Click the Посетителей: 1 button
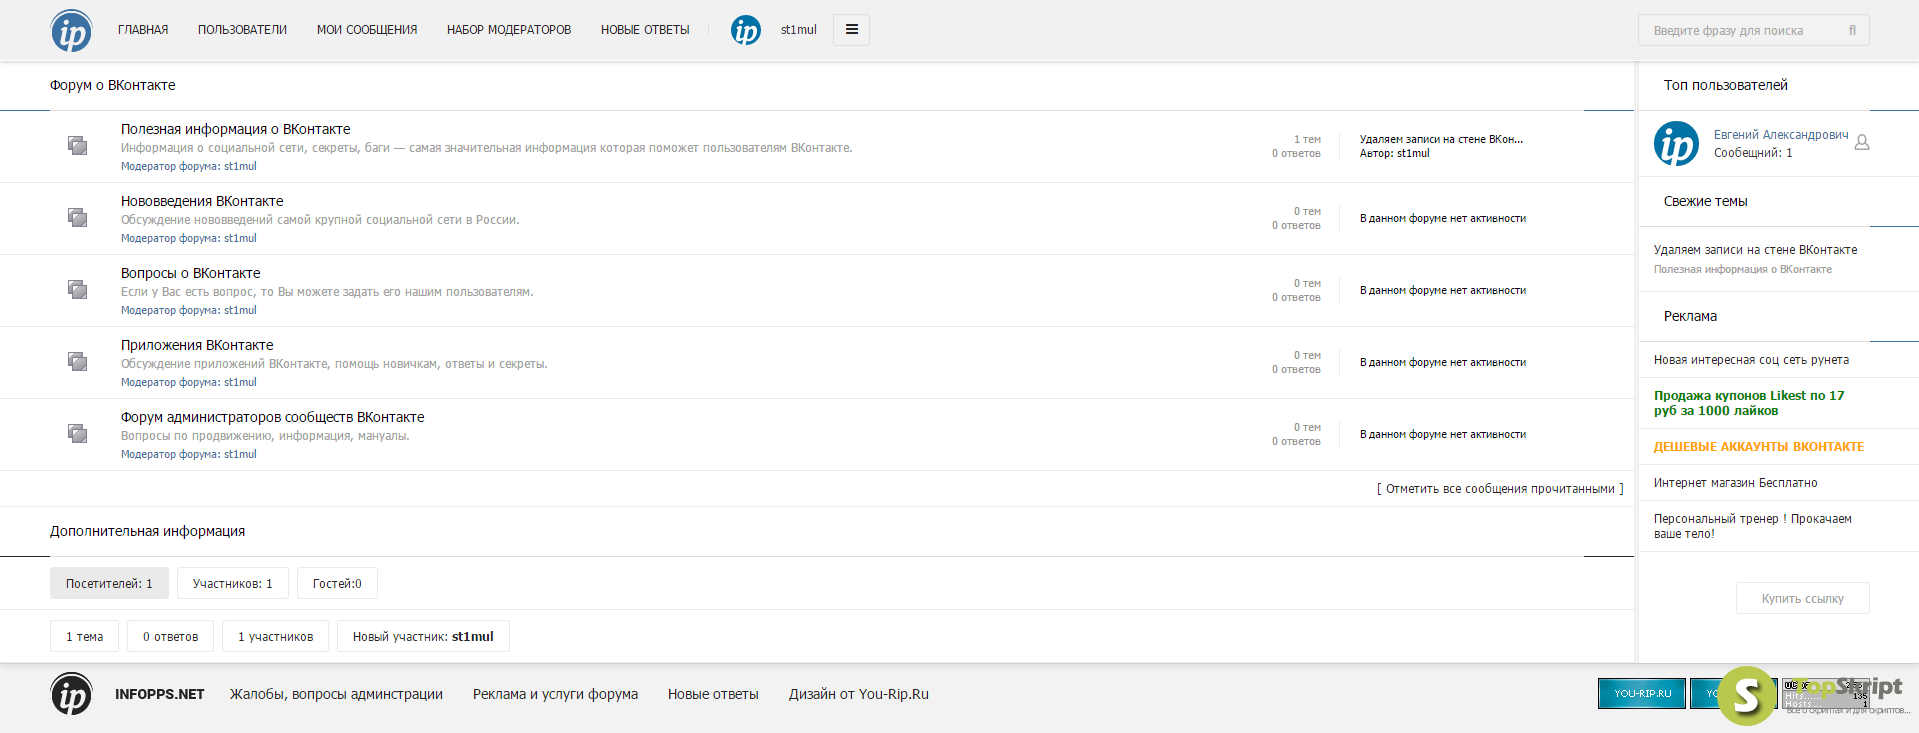1919x733 pixels. click(109, 583)
